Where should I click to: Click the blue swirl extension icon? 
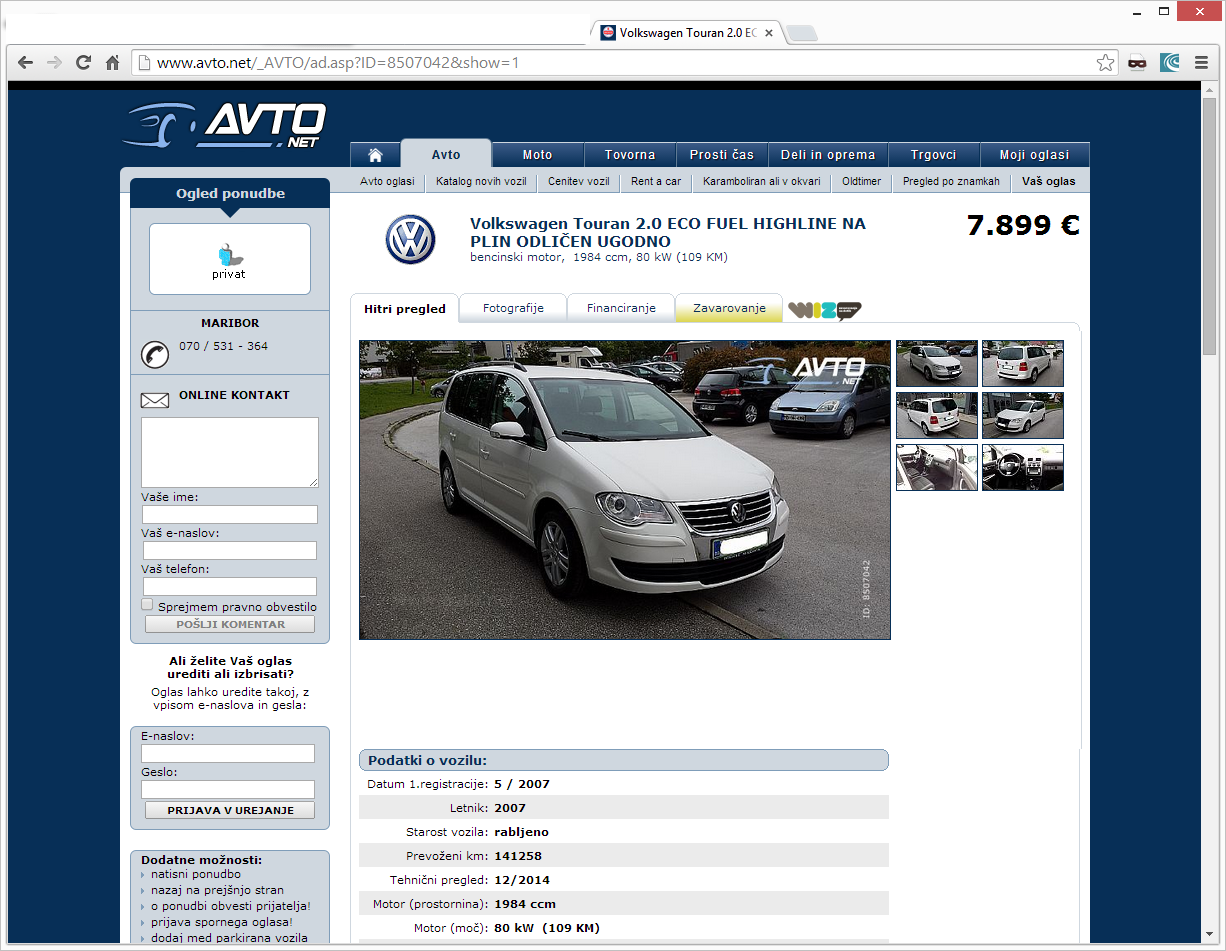(x=1169, y=63)
